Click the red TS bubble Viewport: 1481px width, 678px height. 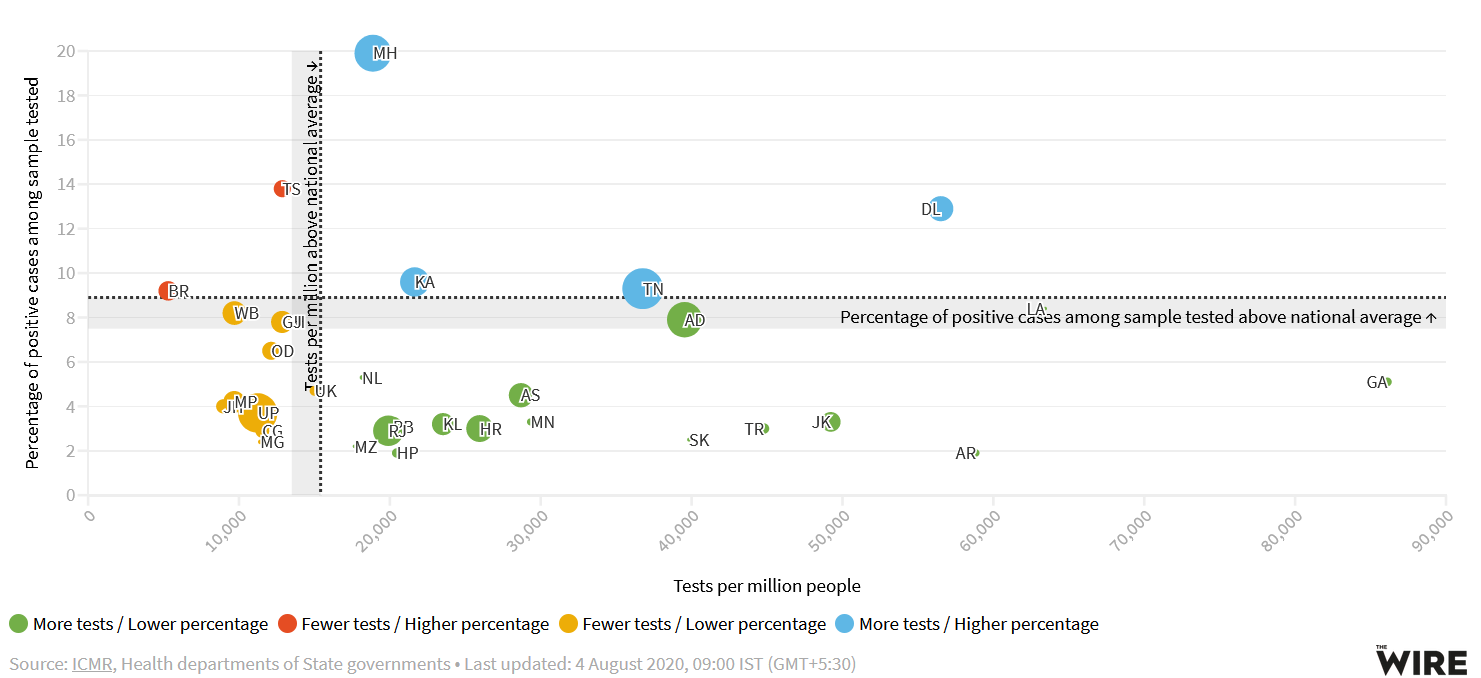[x=282, y=189]
